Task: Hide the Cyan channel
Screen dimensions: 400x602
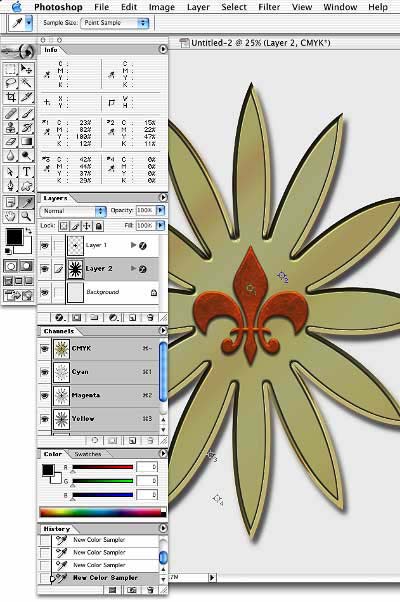Action: pos(45,372)
